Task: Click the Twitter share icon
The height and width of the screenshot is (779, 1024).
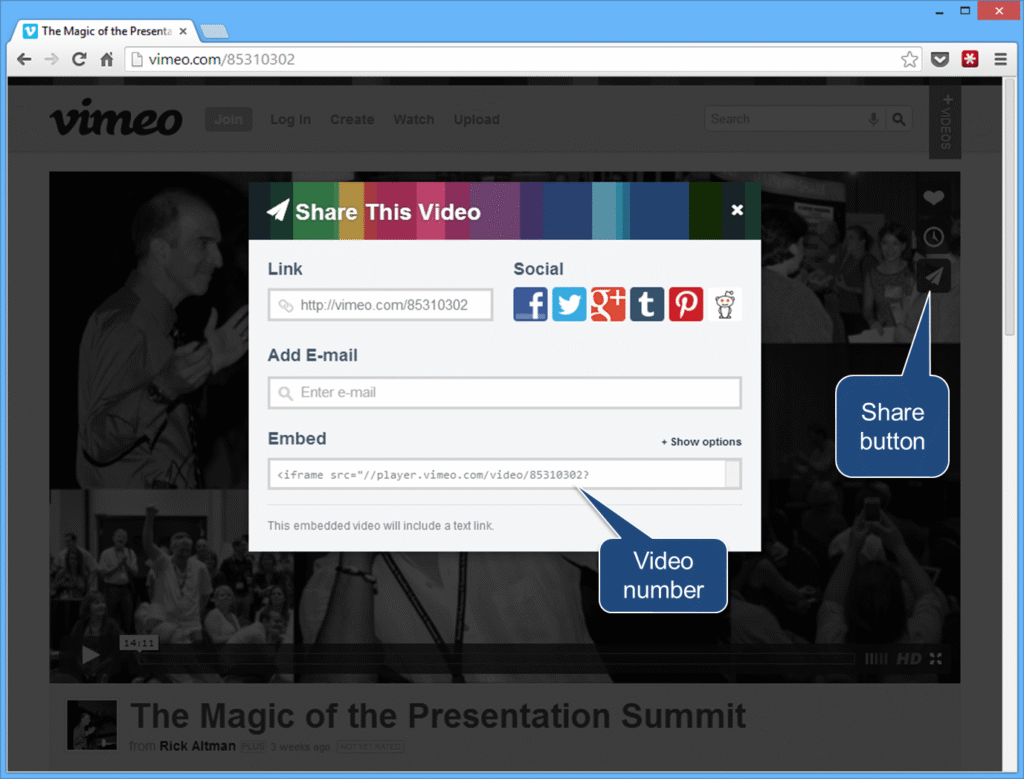Action: pyautogui.click(x=569, y=304)
